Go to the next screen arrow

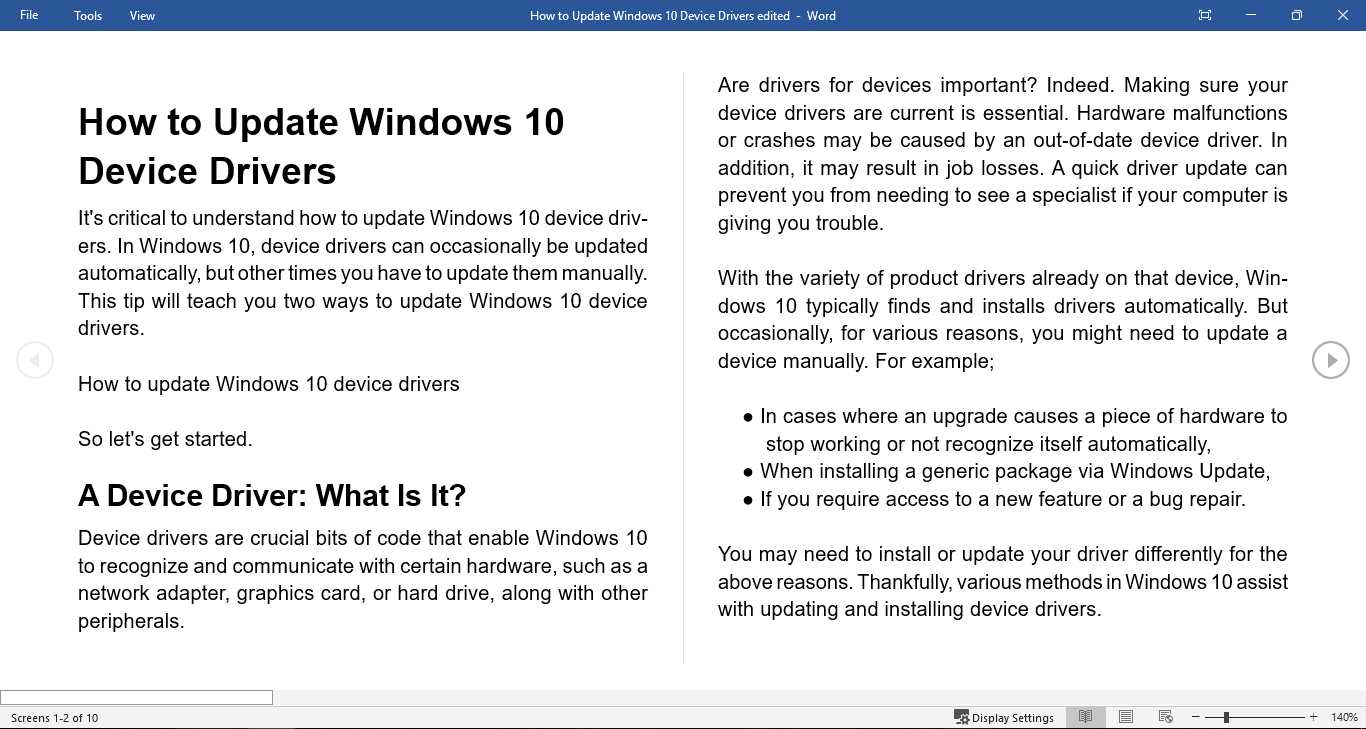pos(1331,360)
